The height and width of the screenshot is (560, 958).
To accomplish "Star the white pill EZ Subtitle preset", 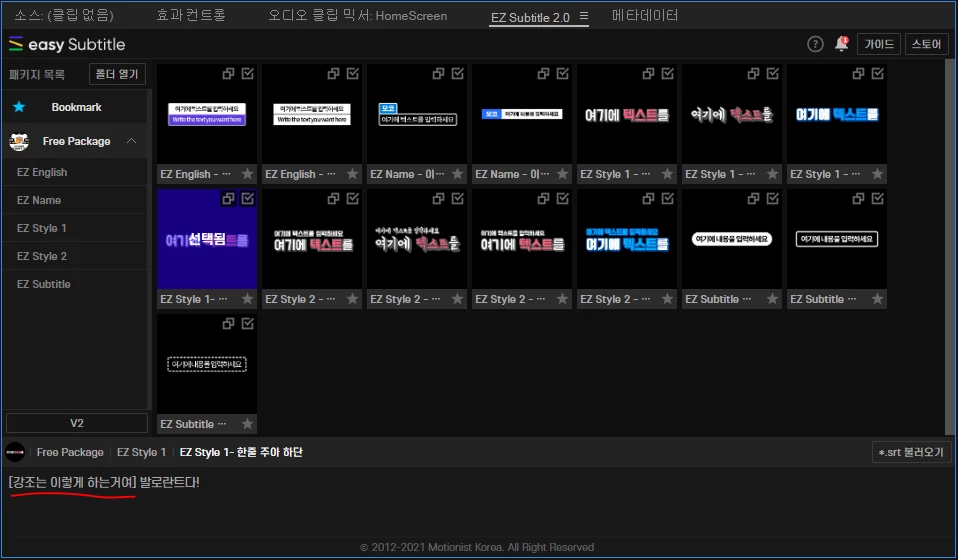I will [x=772, y=299].
